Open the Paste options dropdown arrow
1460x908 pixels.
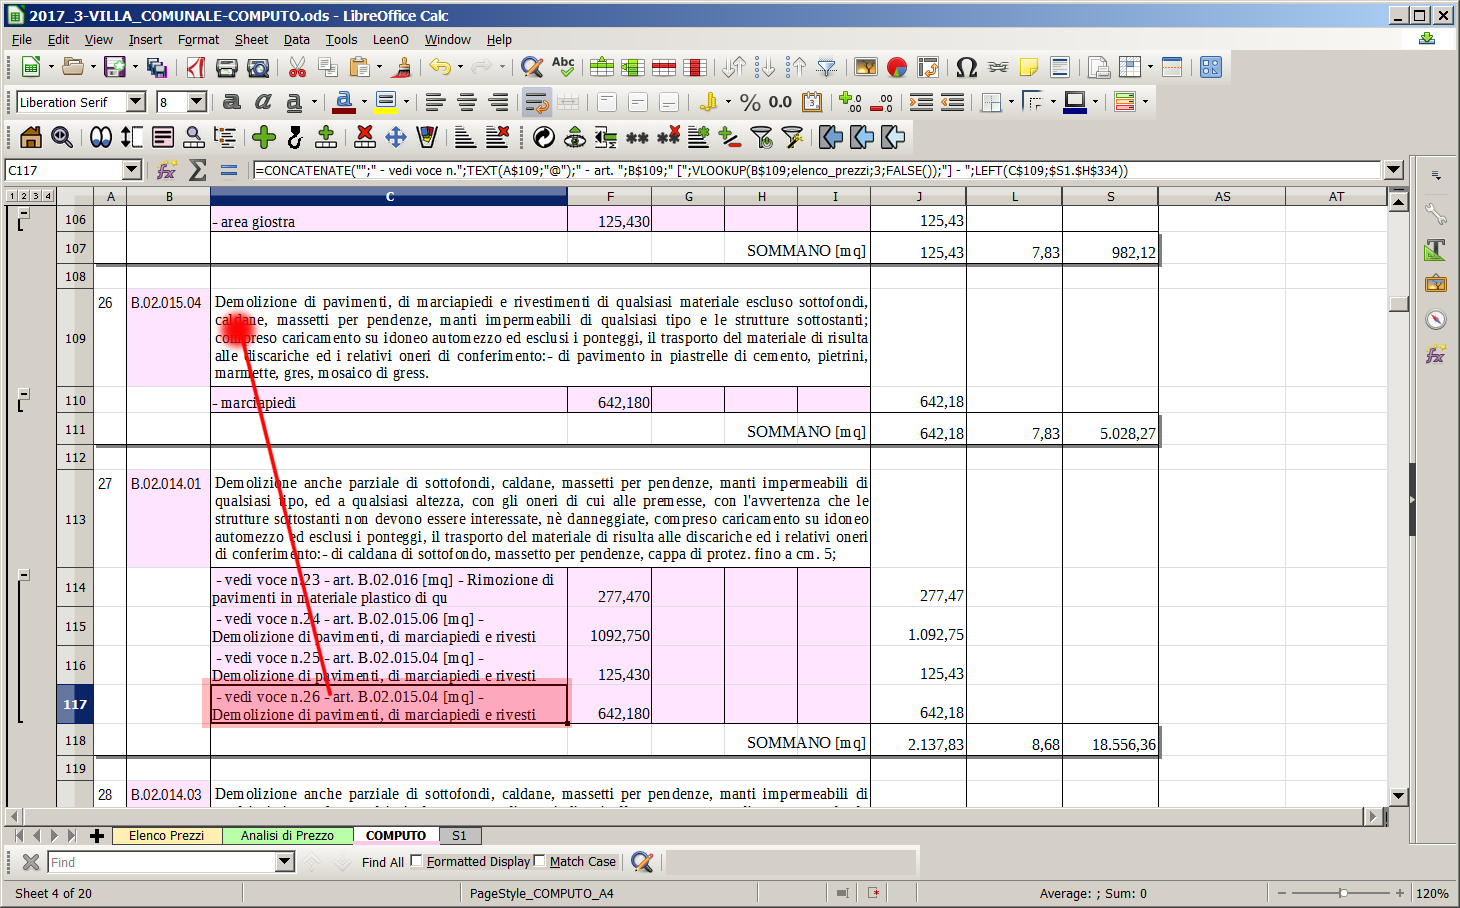tap(379, 67)
